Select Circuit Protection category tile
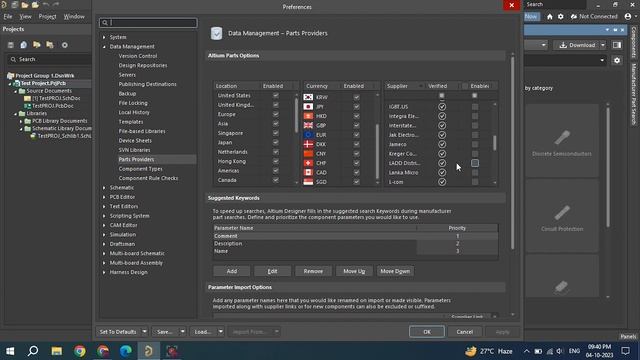This screenshot has height=360, width=640. tap(562, 216)
